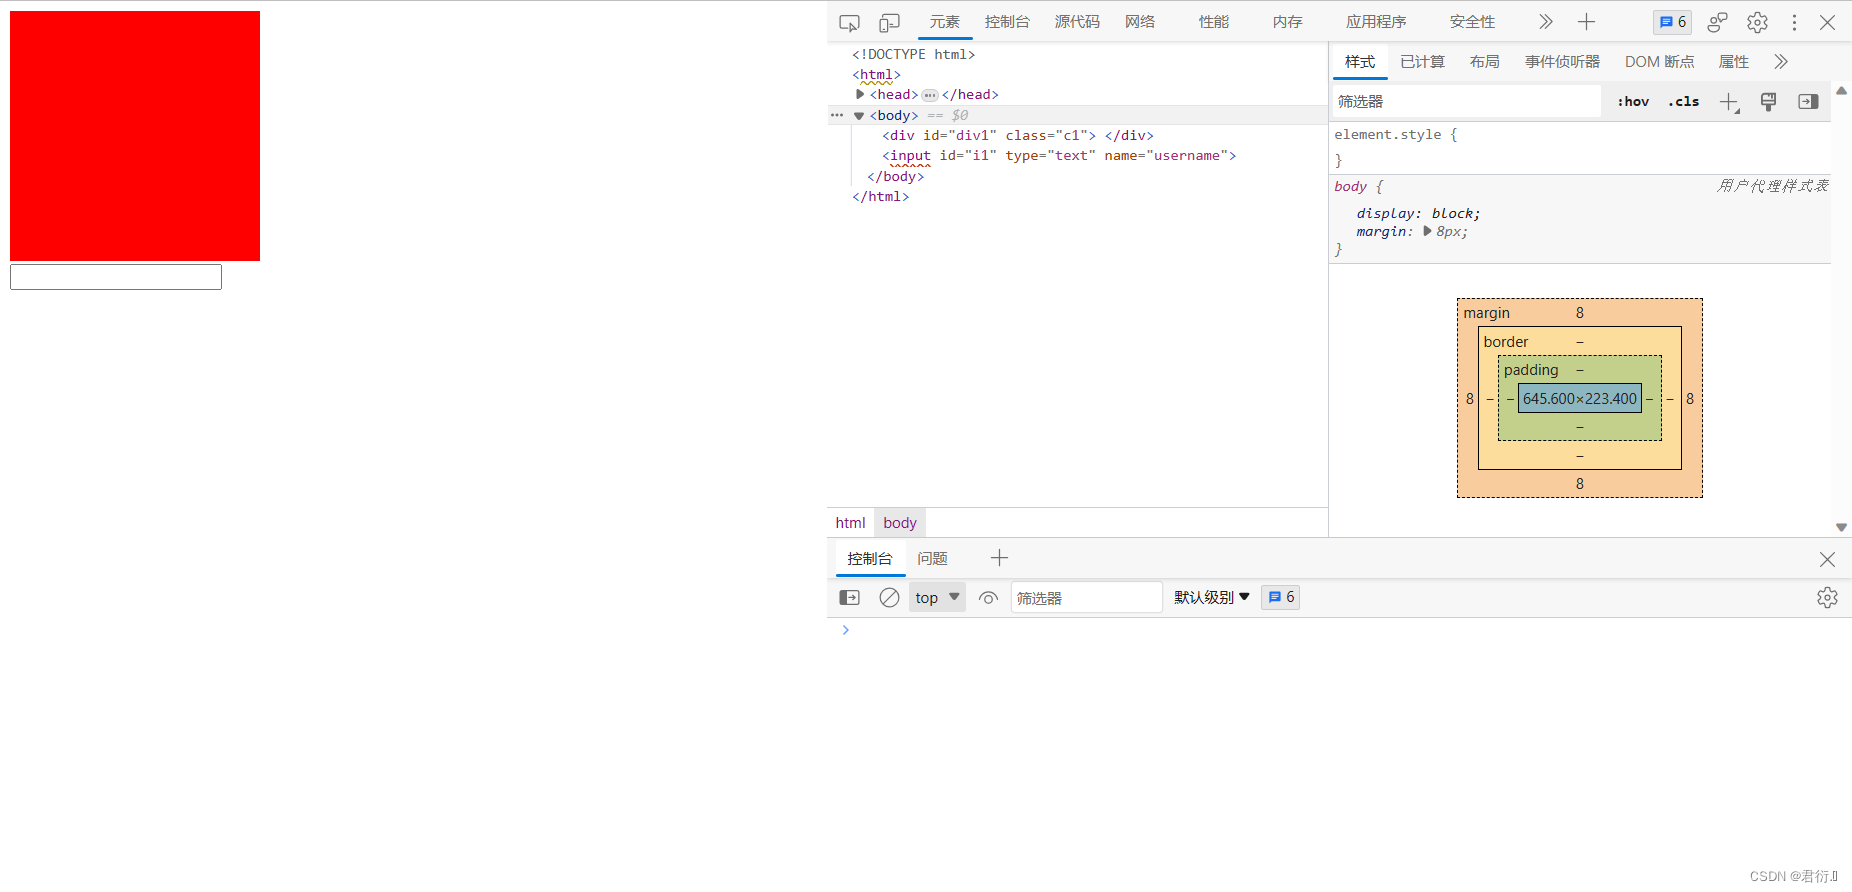Close DevTools panel
This screenshot has width=1852, height=892.
click(x=1827, y=22)
